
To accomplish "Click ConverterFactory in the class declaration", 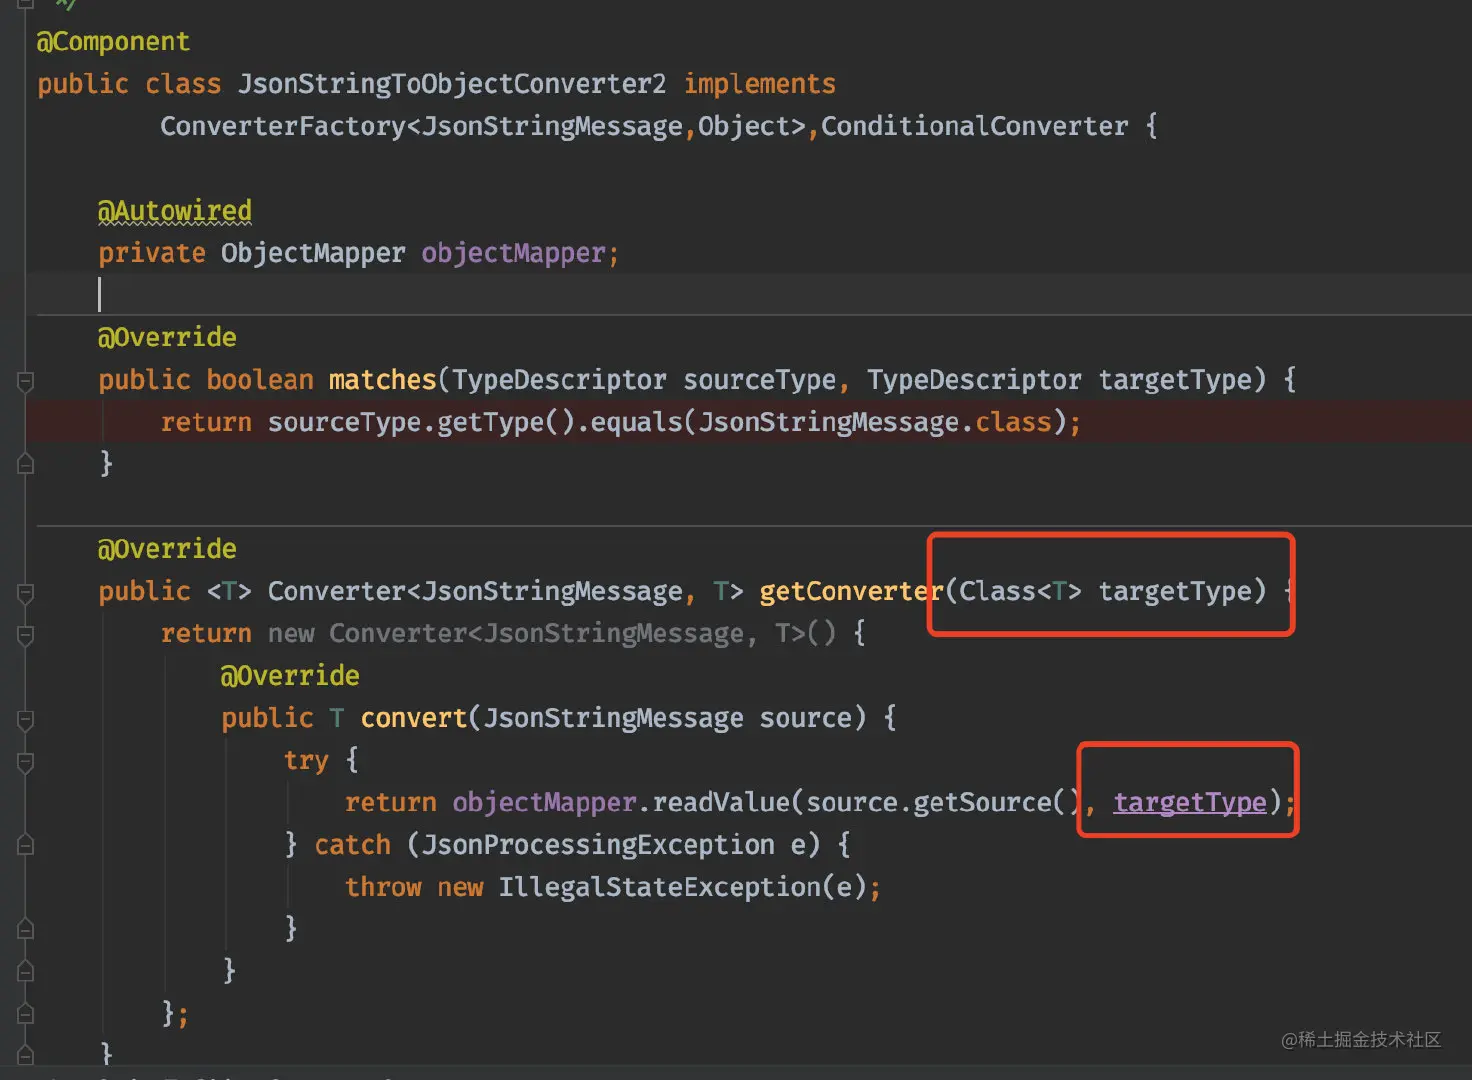I will (x=283, y=126).
